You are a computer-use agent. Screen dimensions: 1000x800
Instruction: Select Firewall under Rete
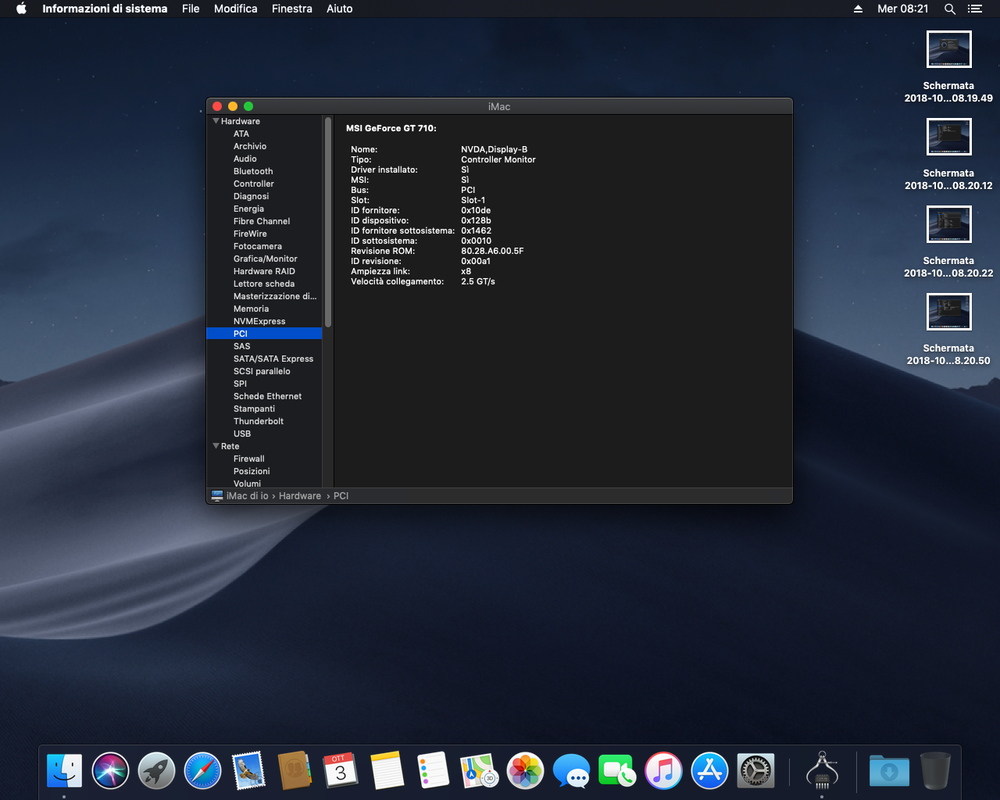(x=264, y=459)
